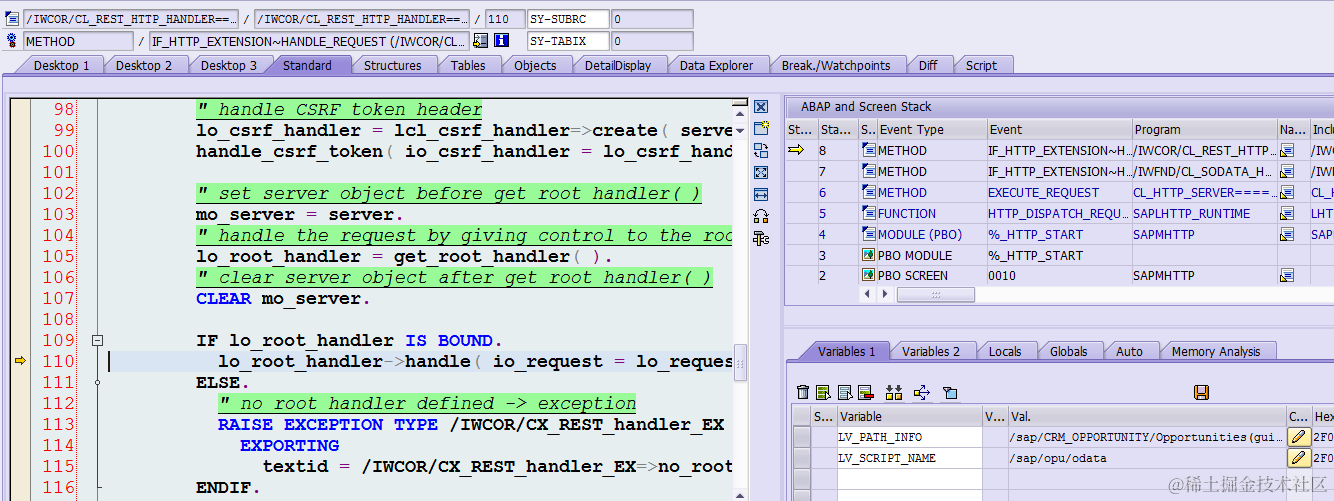
Task: Click the Program column header in stack
Action: point(1204,129)
